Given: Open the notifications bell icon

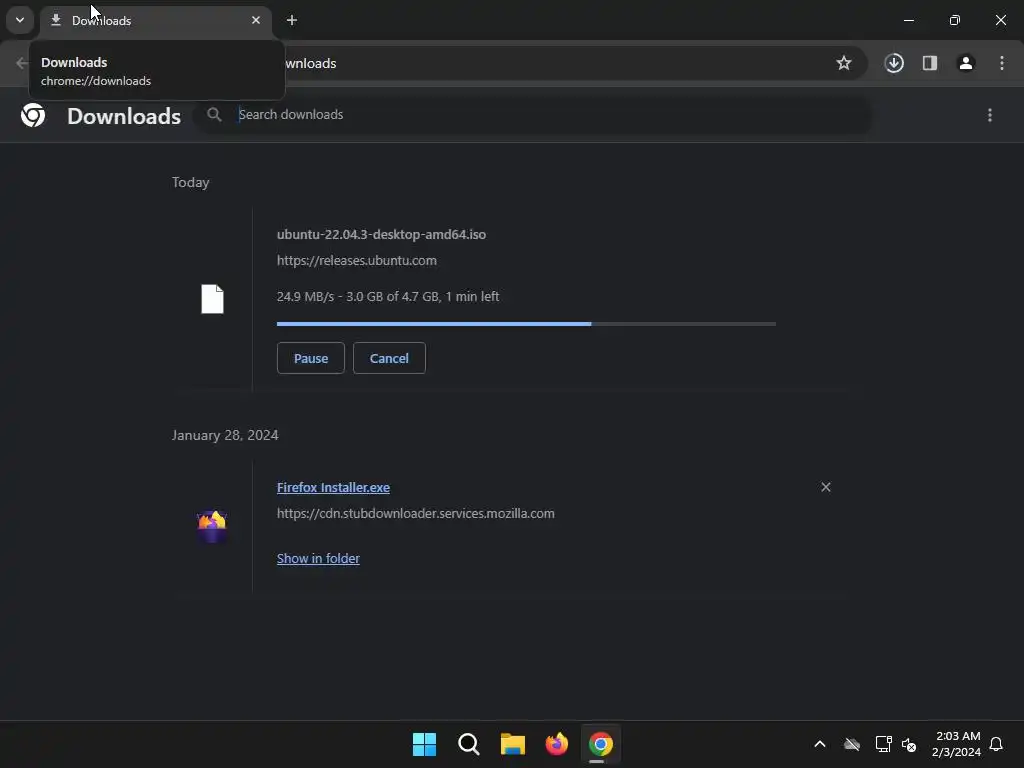Looking at the screenshot, I should 996,744.
